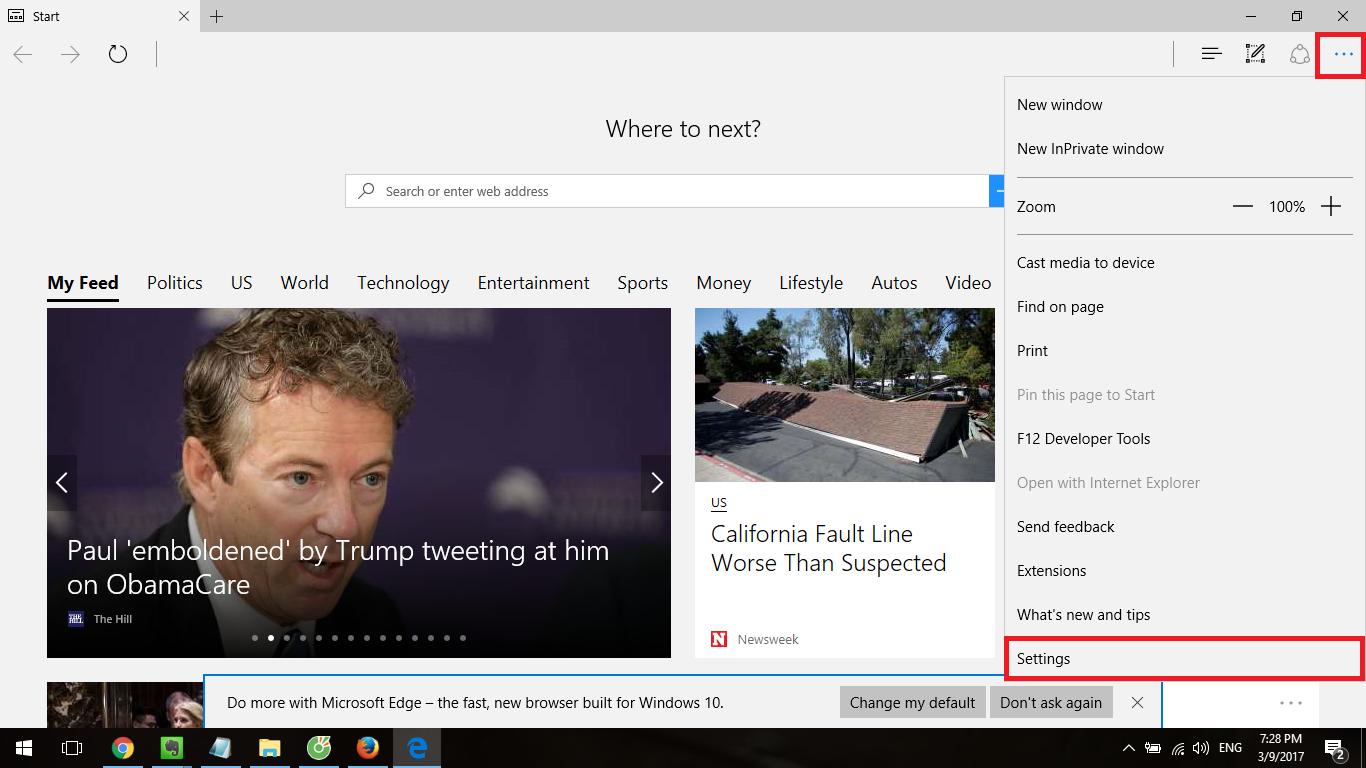Image resolution: width=1366 pixels, height=768 pixels.
Task: Launch Google Chrome from the taskbar
Action: click(x=123, y=748)
